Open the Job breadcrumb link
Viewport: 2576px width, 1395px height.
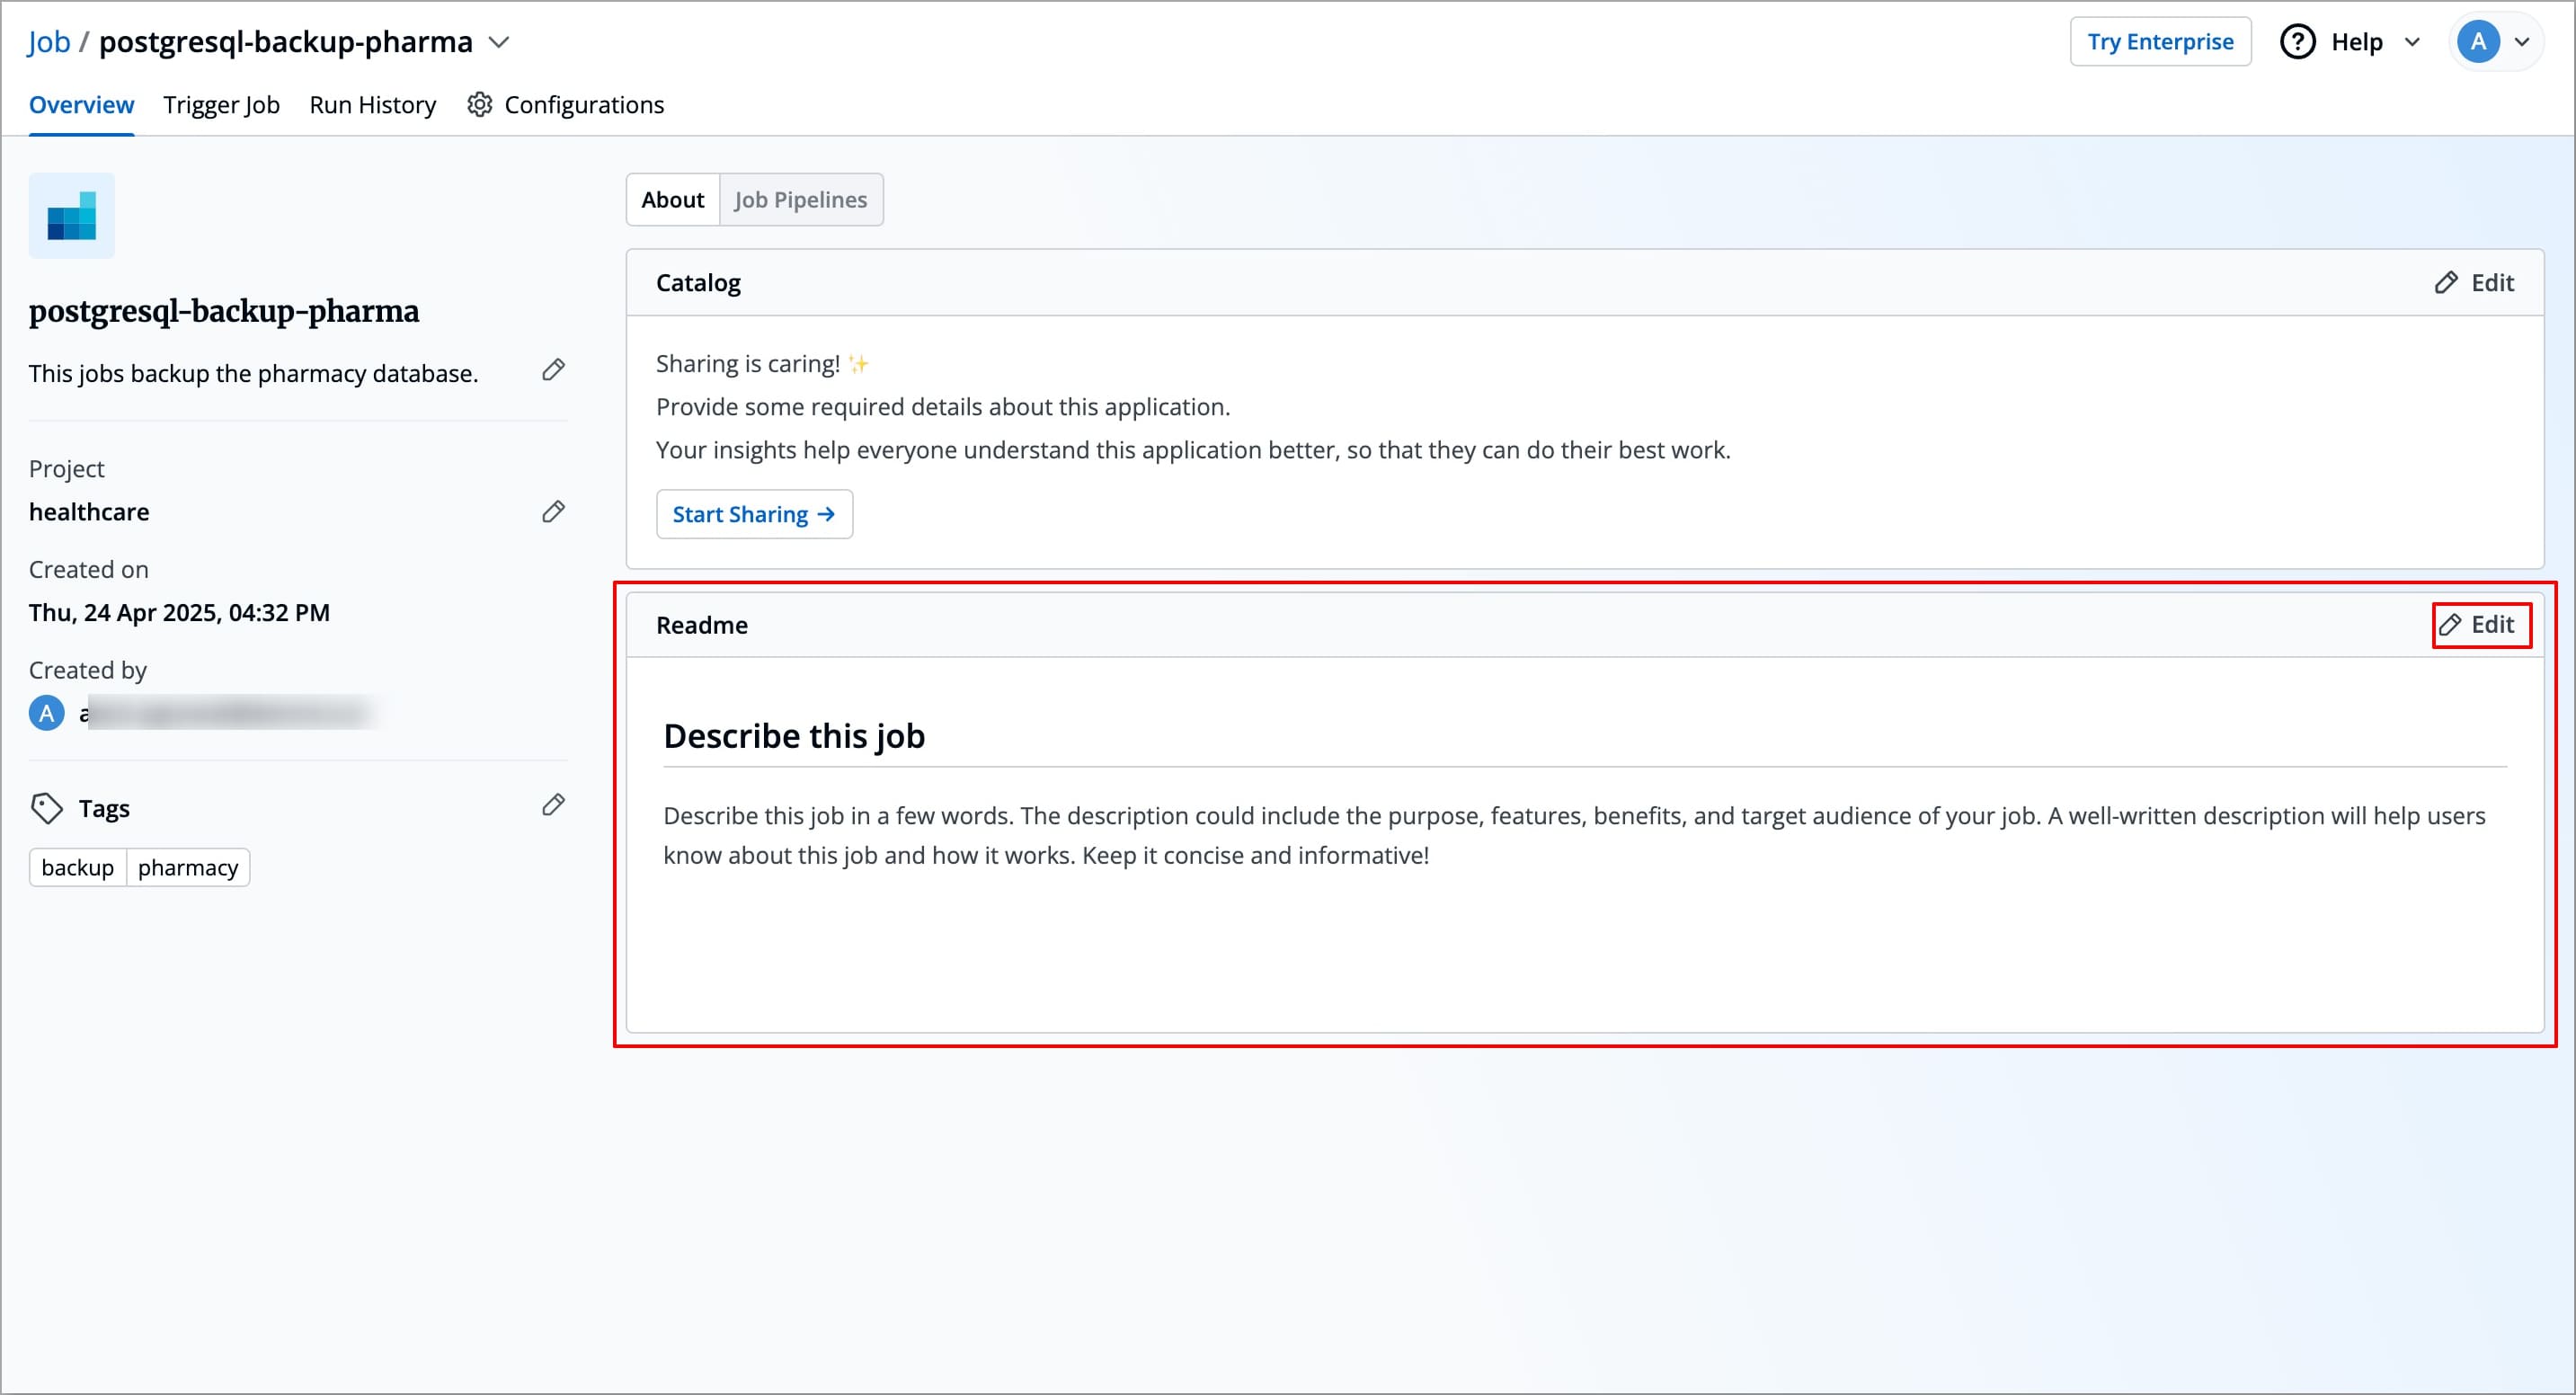48,41
